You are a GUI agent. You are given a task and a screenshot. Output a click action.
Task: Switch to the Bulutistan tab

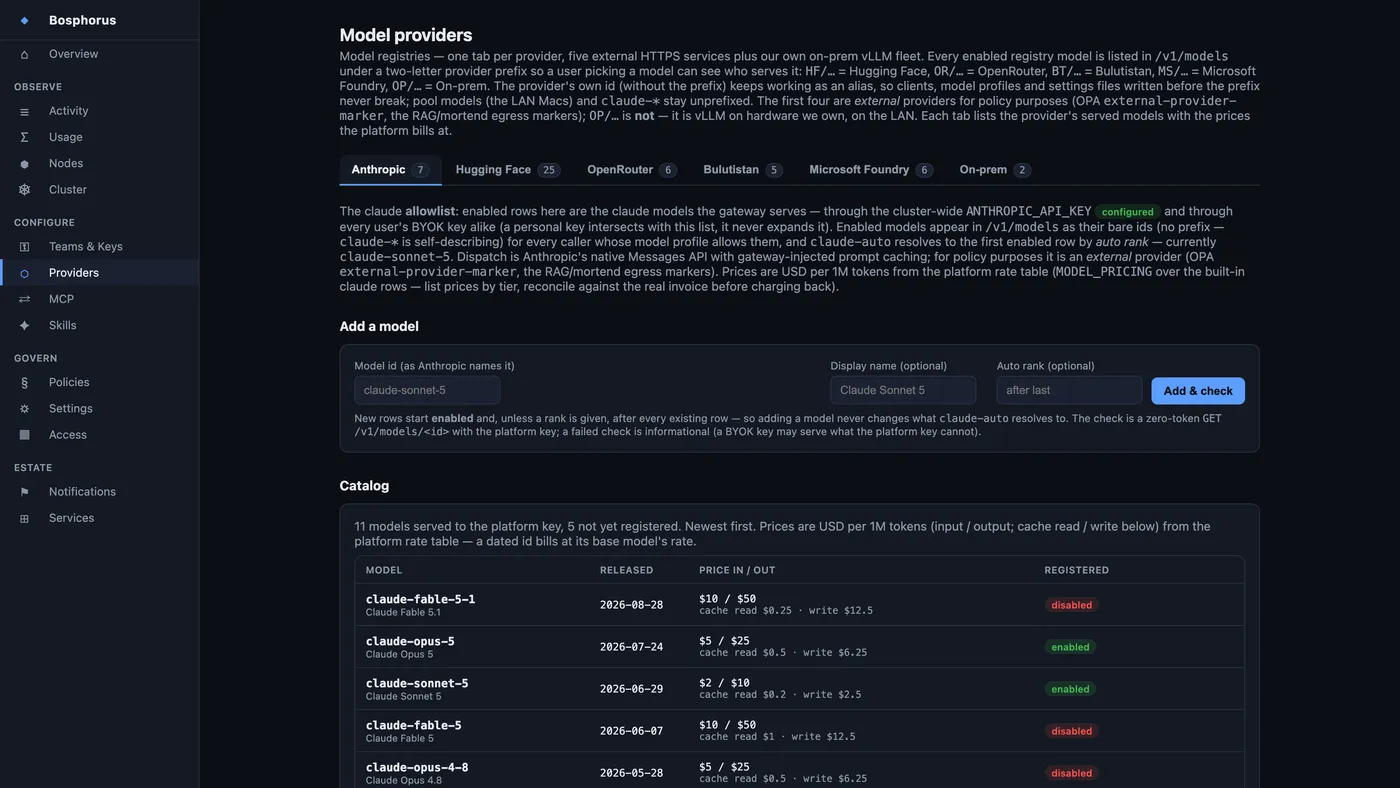point(742,170)
